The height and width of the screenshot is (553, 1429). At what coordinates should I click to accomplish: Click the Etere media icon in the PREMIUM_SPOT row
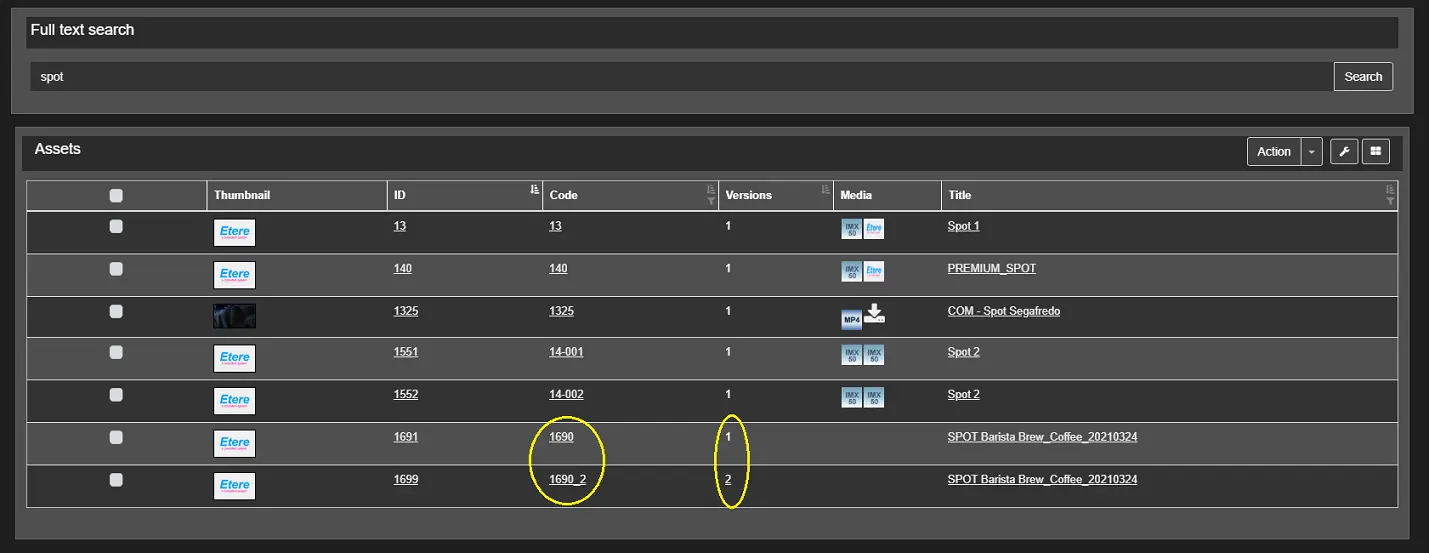click(874, 271)
